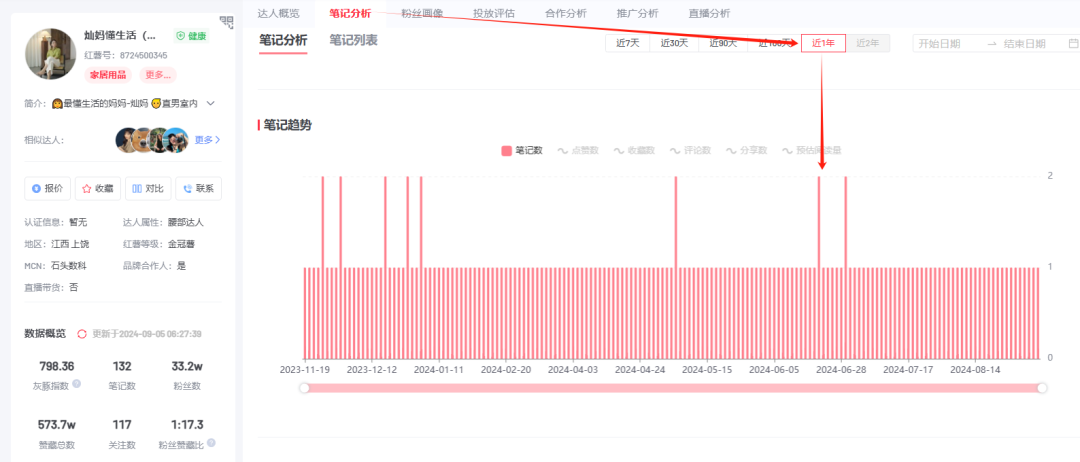
Task: Open help icon next to 灰豚指数
Action: click(x=76, y=384)
